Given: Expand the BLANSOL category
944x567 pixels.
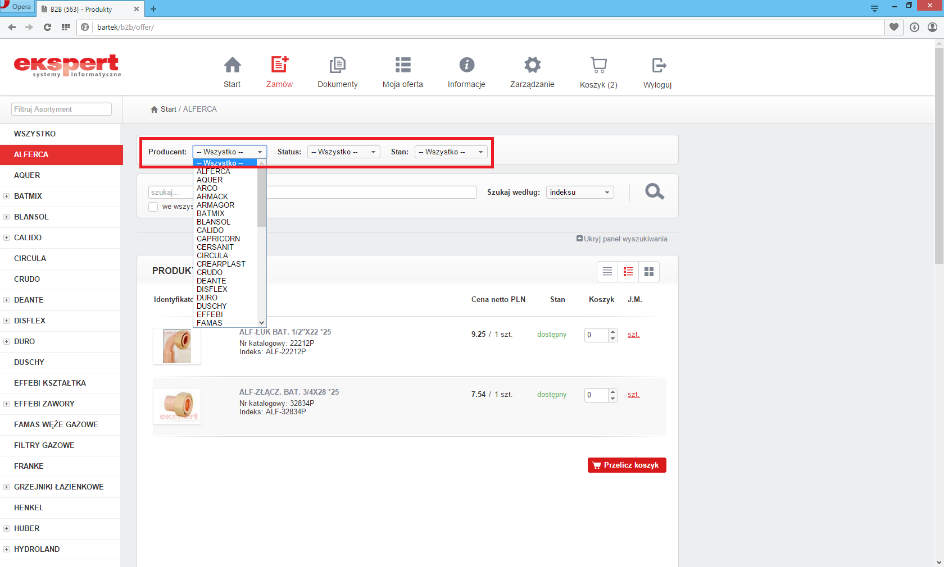Looking at the screenshot, I should [7, 217].
